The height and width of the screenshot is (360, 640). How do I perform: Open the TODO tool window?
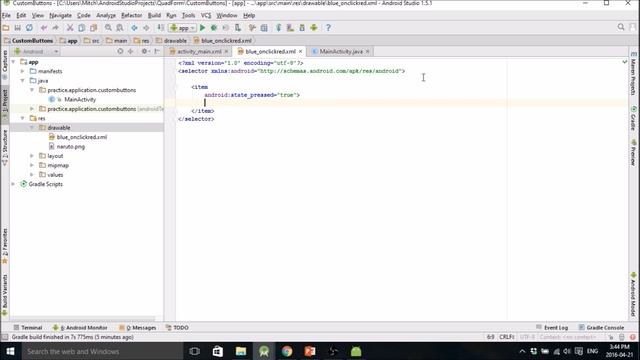177,327
